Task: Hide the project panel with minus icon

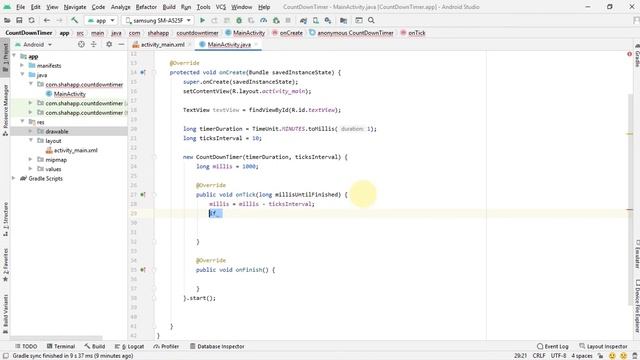Action: coord(121,44)
